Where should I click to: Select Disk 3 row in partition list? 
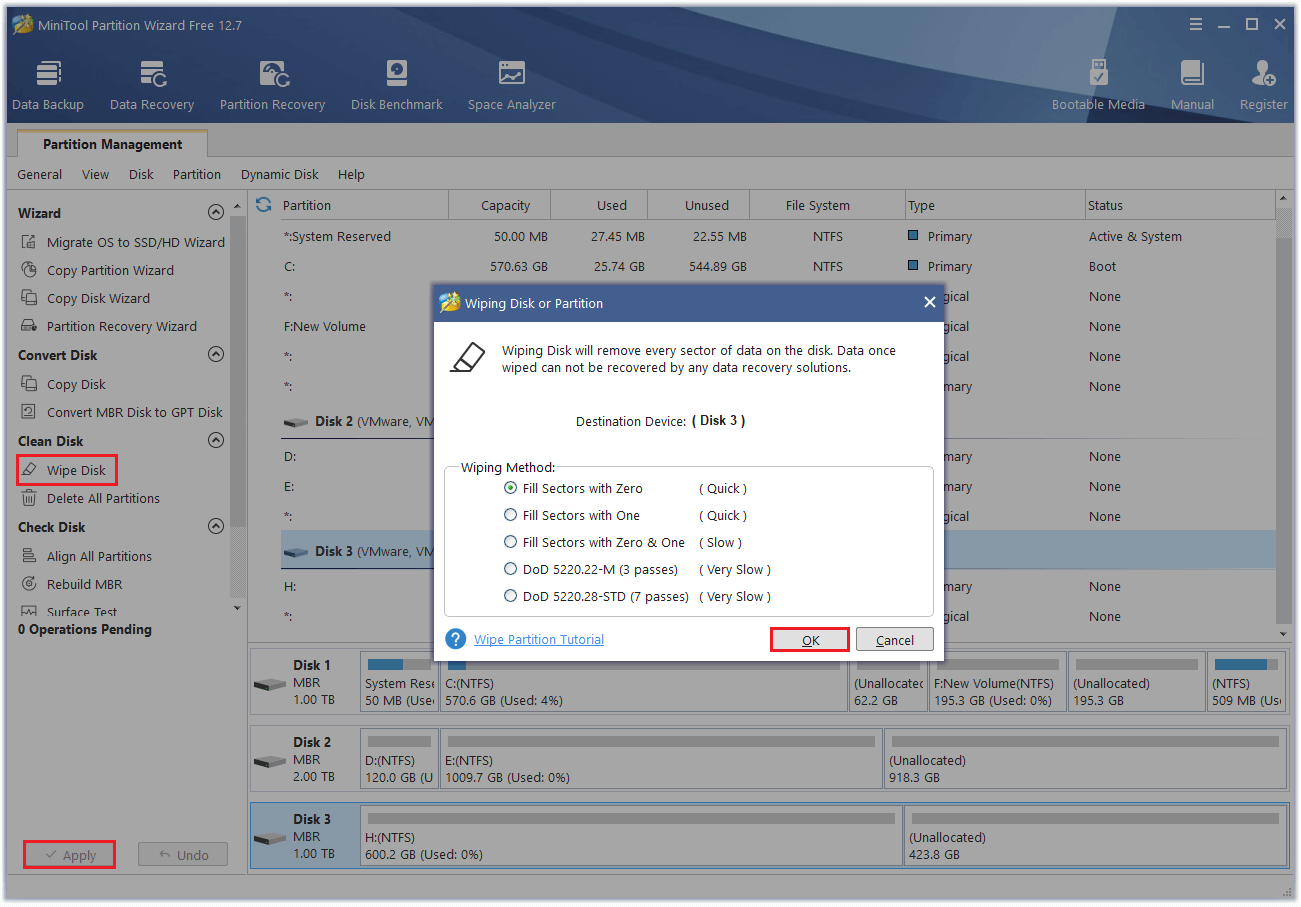(x=356, y=551)
